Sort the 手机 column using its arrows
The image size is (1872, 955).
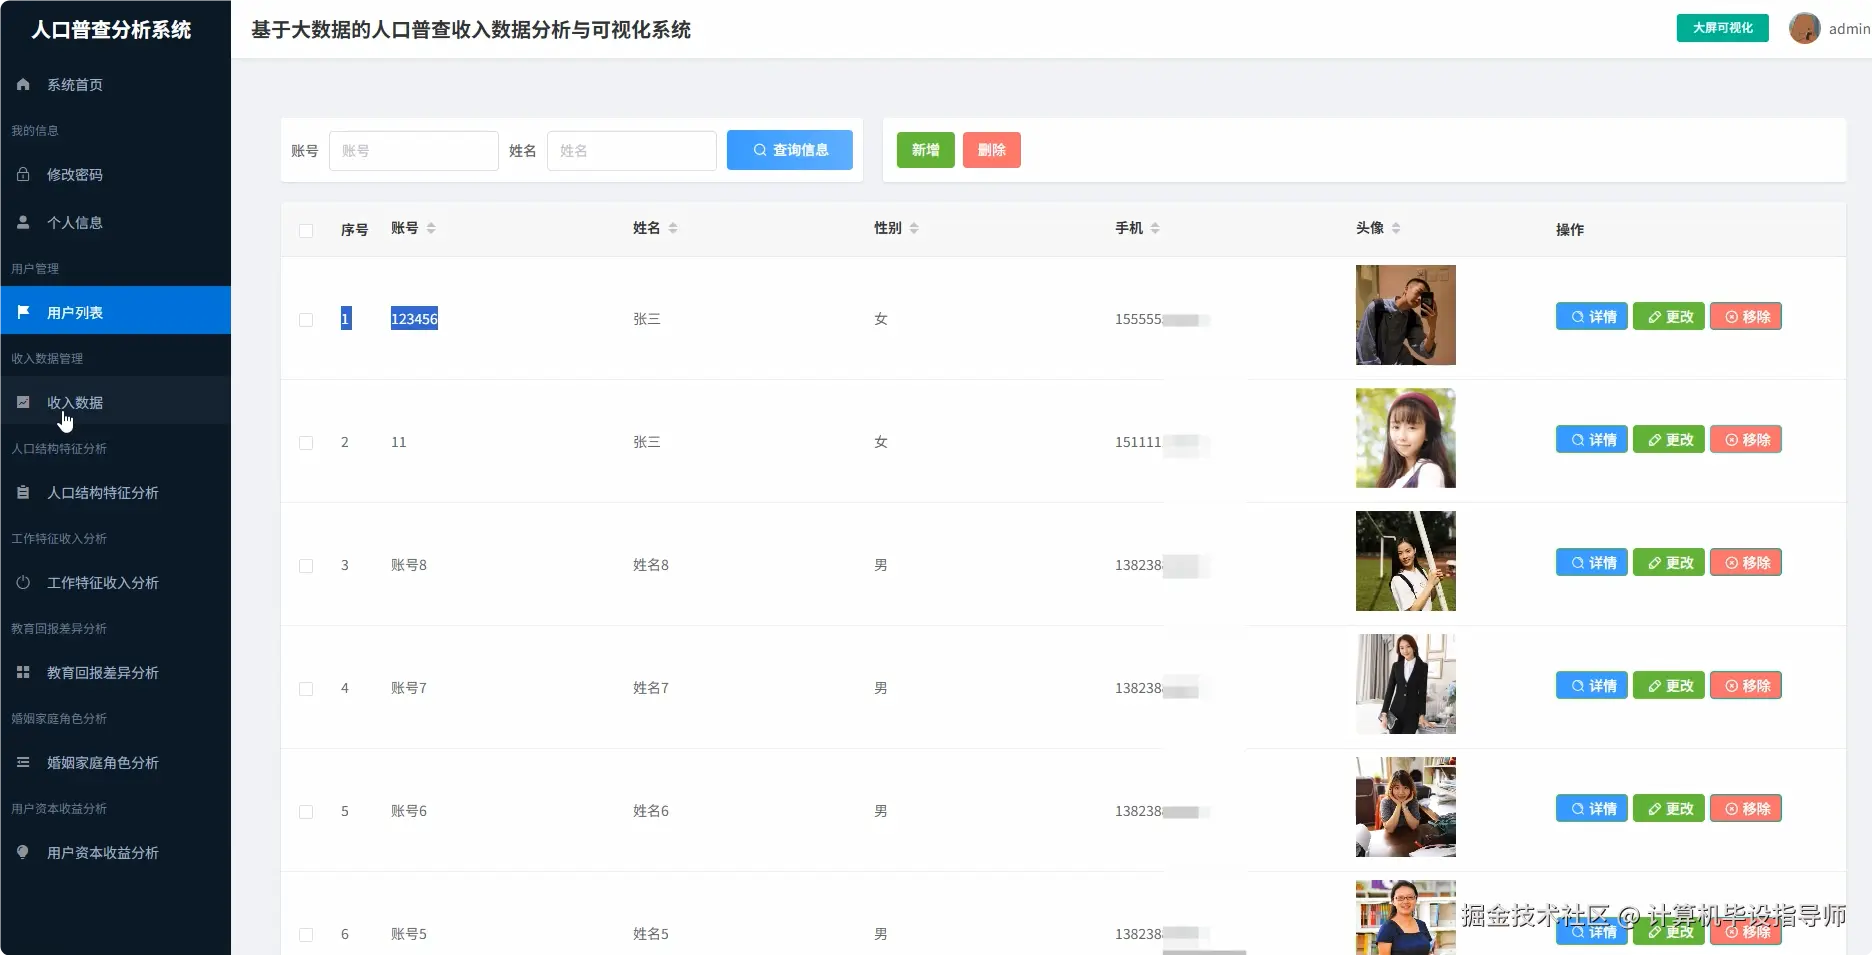tap(1155, 228)
